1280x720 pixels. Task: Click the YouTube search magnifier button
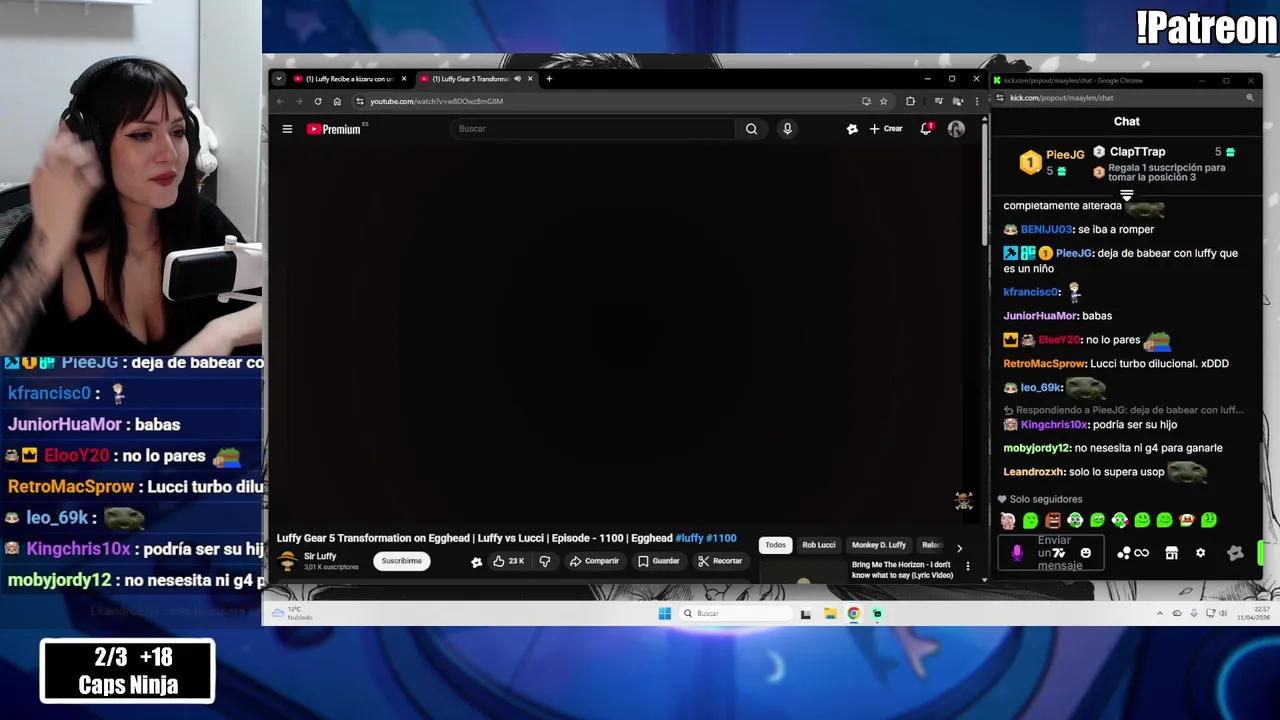(x=751, y=129)
